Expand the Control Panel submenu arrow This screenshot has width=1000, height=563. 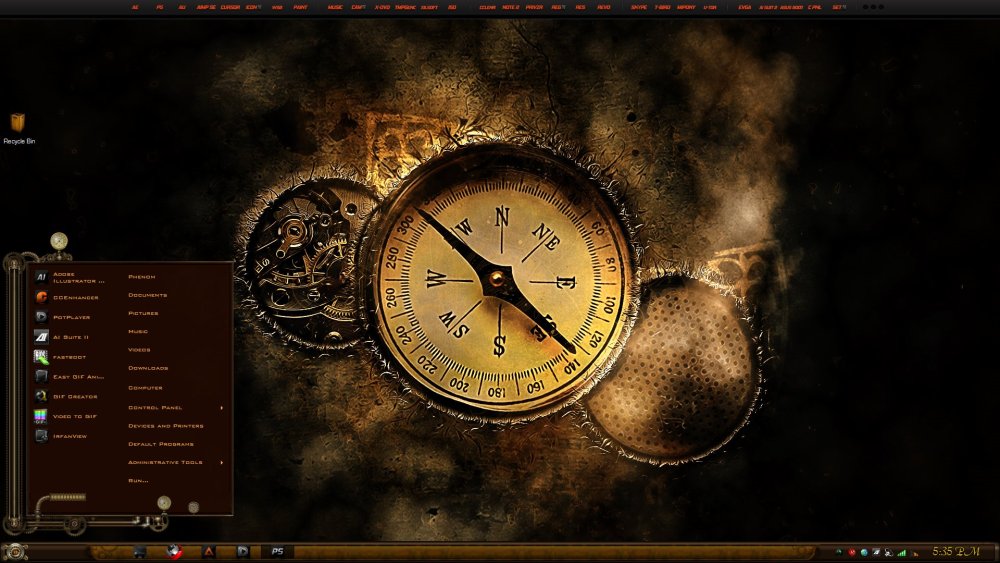tap(222, 408)
